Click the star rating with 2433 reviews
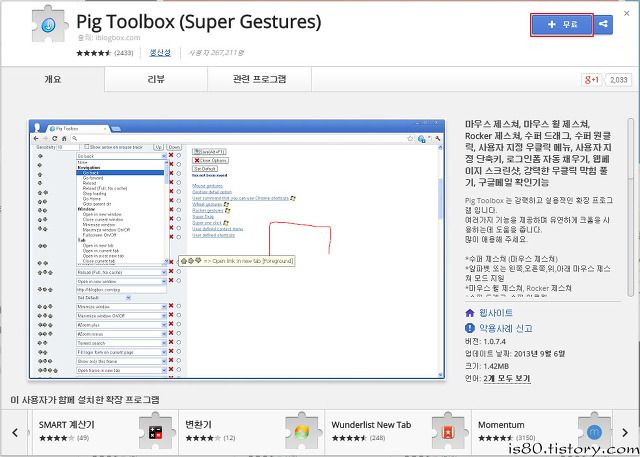The height and width of the screenshot is (457, 640). [105, 53]
